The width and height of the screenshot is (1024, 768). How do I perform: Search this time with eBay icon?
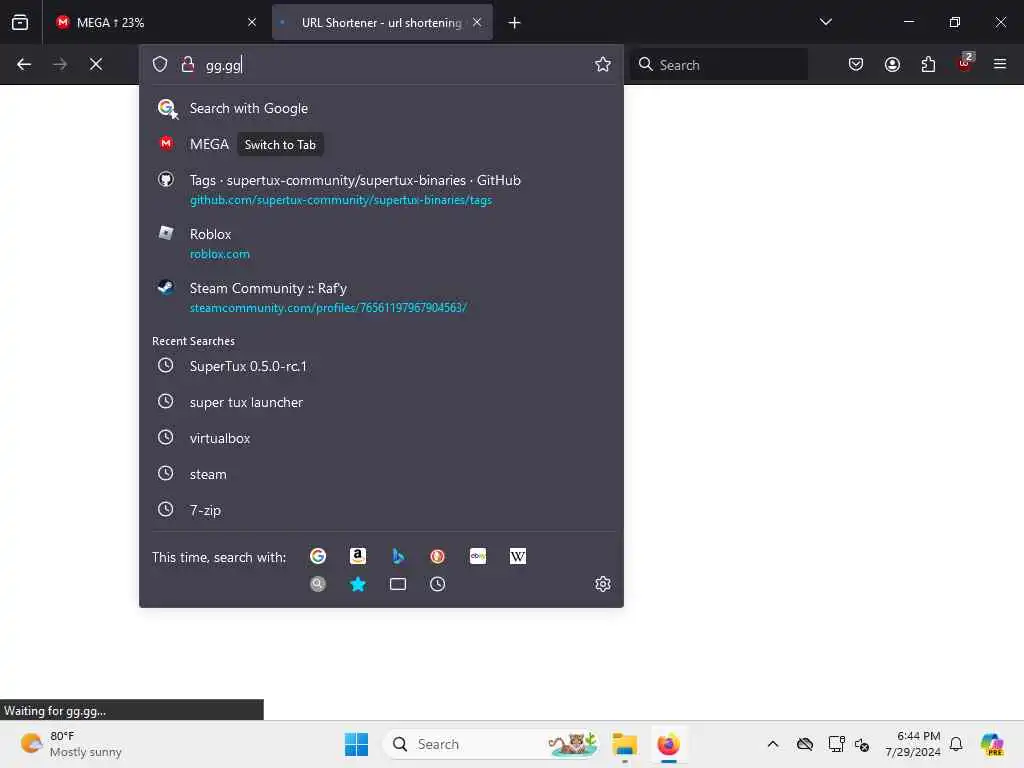(x=477, y=556)
